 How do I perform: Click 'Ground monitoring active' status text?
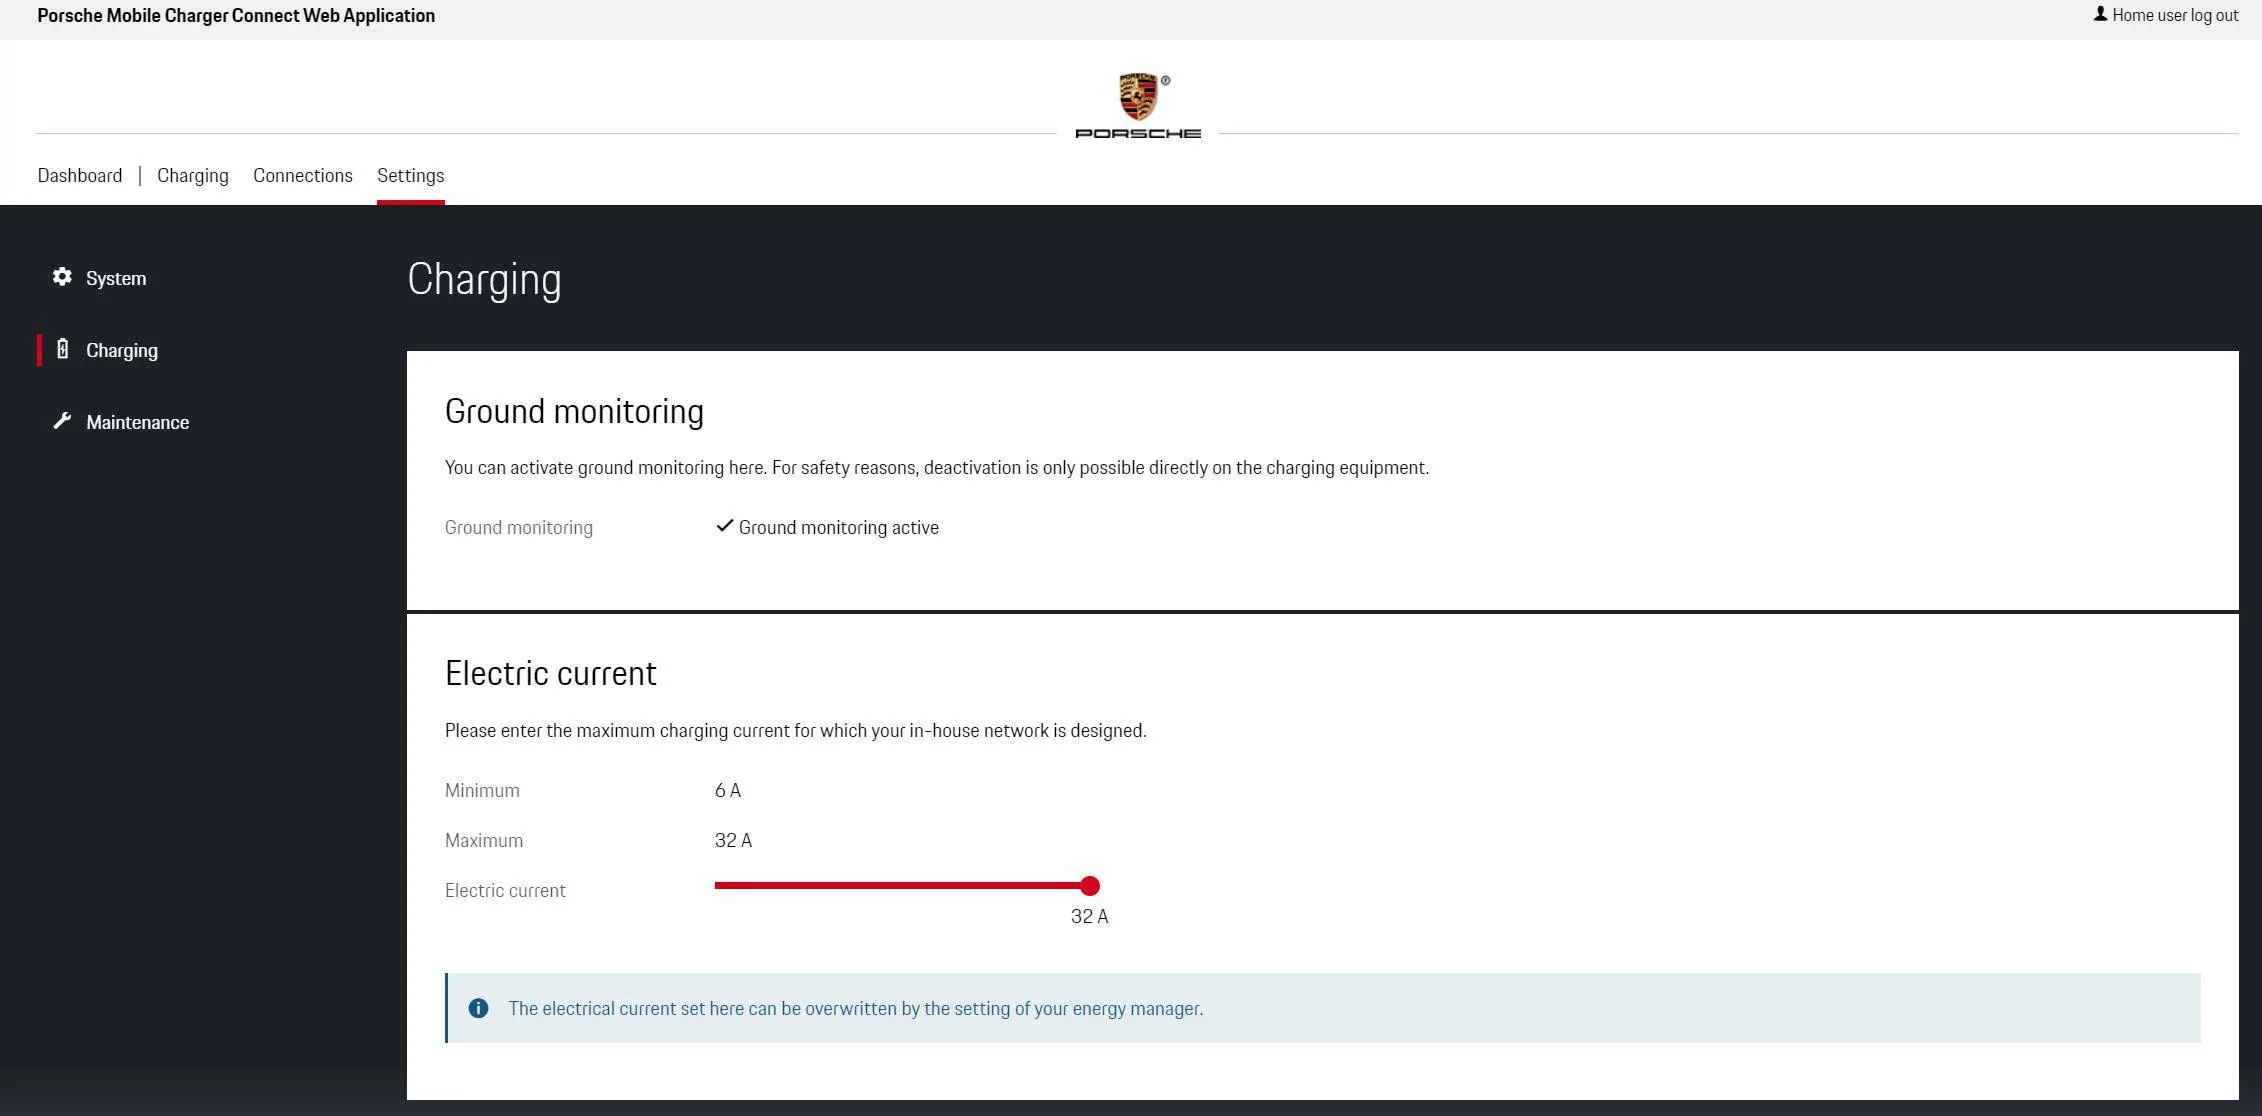[839, 528]
